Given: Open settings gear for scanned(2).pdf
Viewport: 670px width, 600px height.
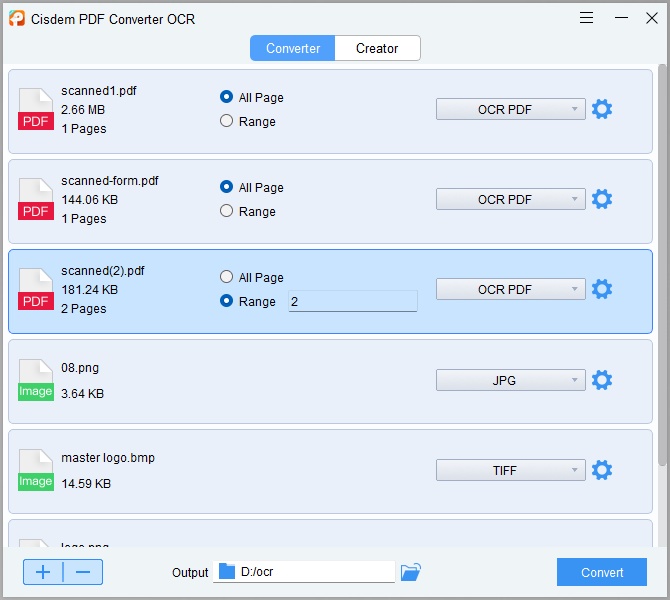Looking at the screenshot, I should 602,289.
